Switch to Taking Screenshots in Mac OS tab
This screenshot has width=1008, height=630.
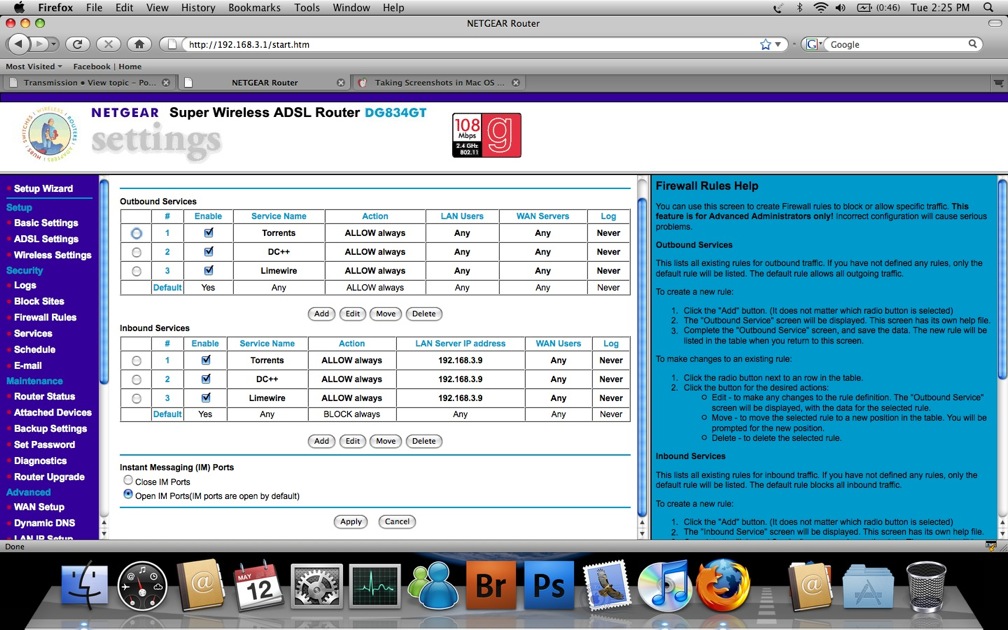[x=439, y=82]
